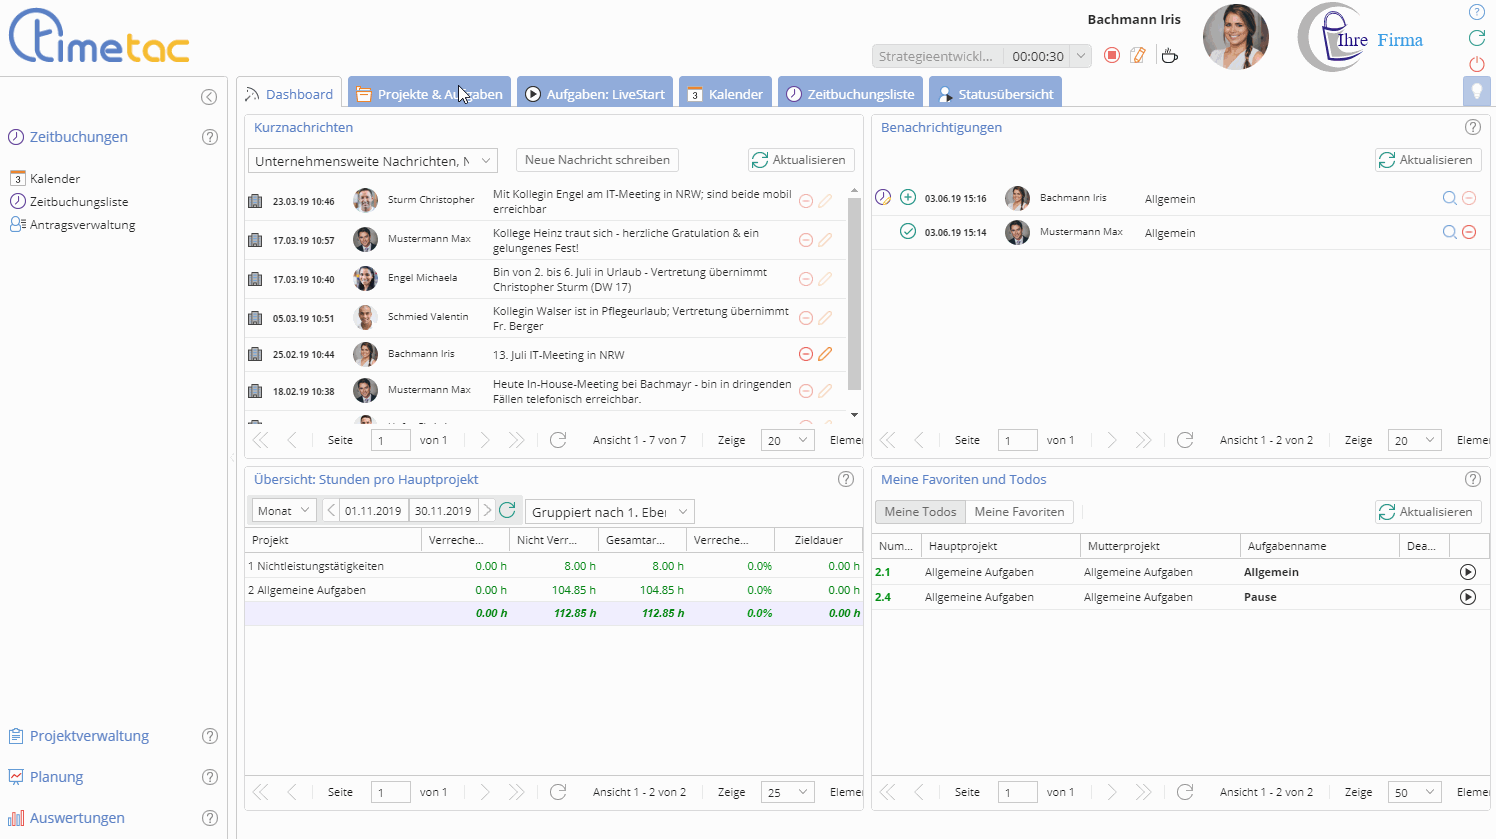This screenshot has width=1496, height=839.
Task: Open magnifier for Mustermann Max notification
Action: tap(1449, 232)
